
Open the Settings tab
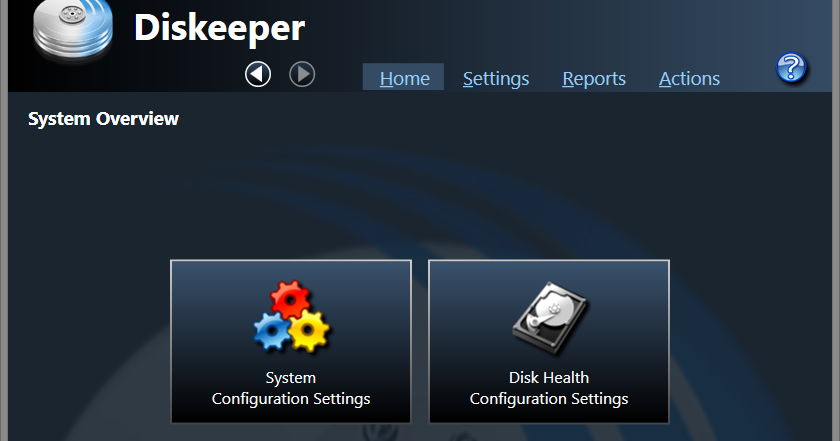(496, 79)
